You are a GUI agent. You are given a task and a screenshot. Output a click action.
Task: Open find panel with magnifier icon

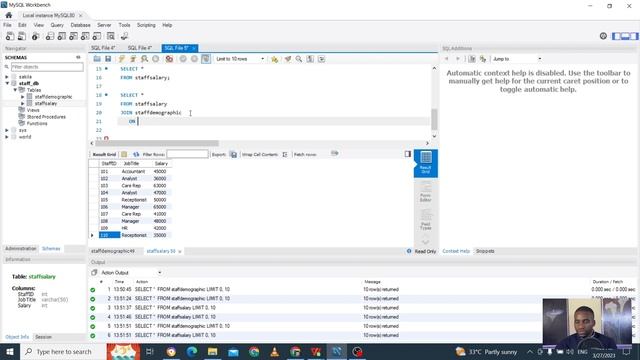coord(299,59)
